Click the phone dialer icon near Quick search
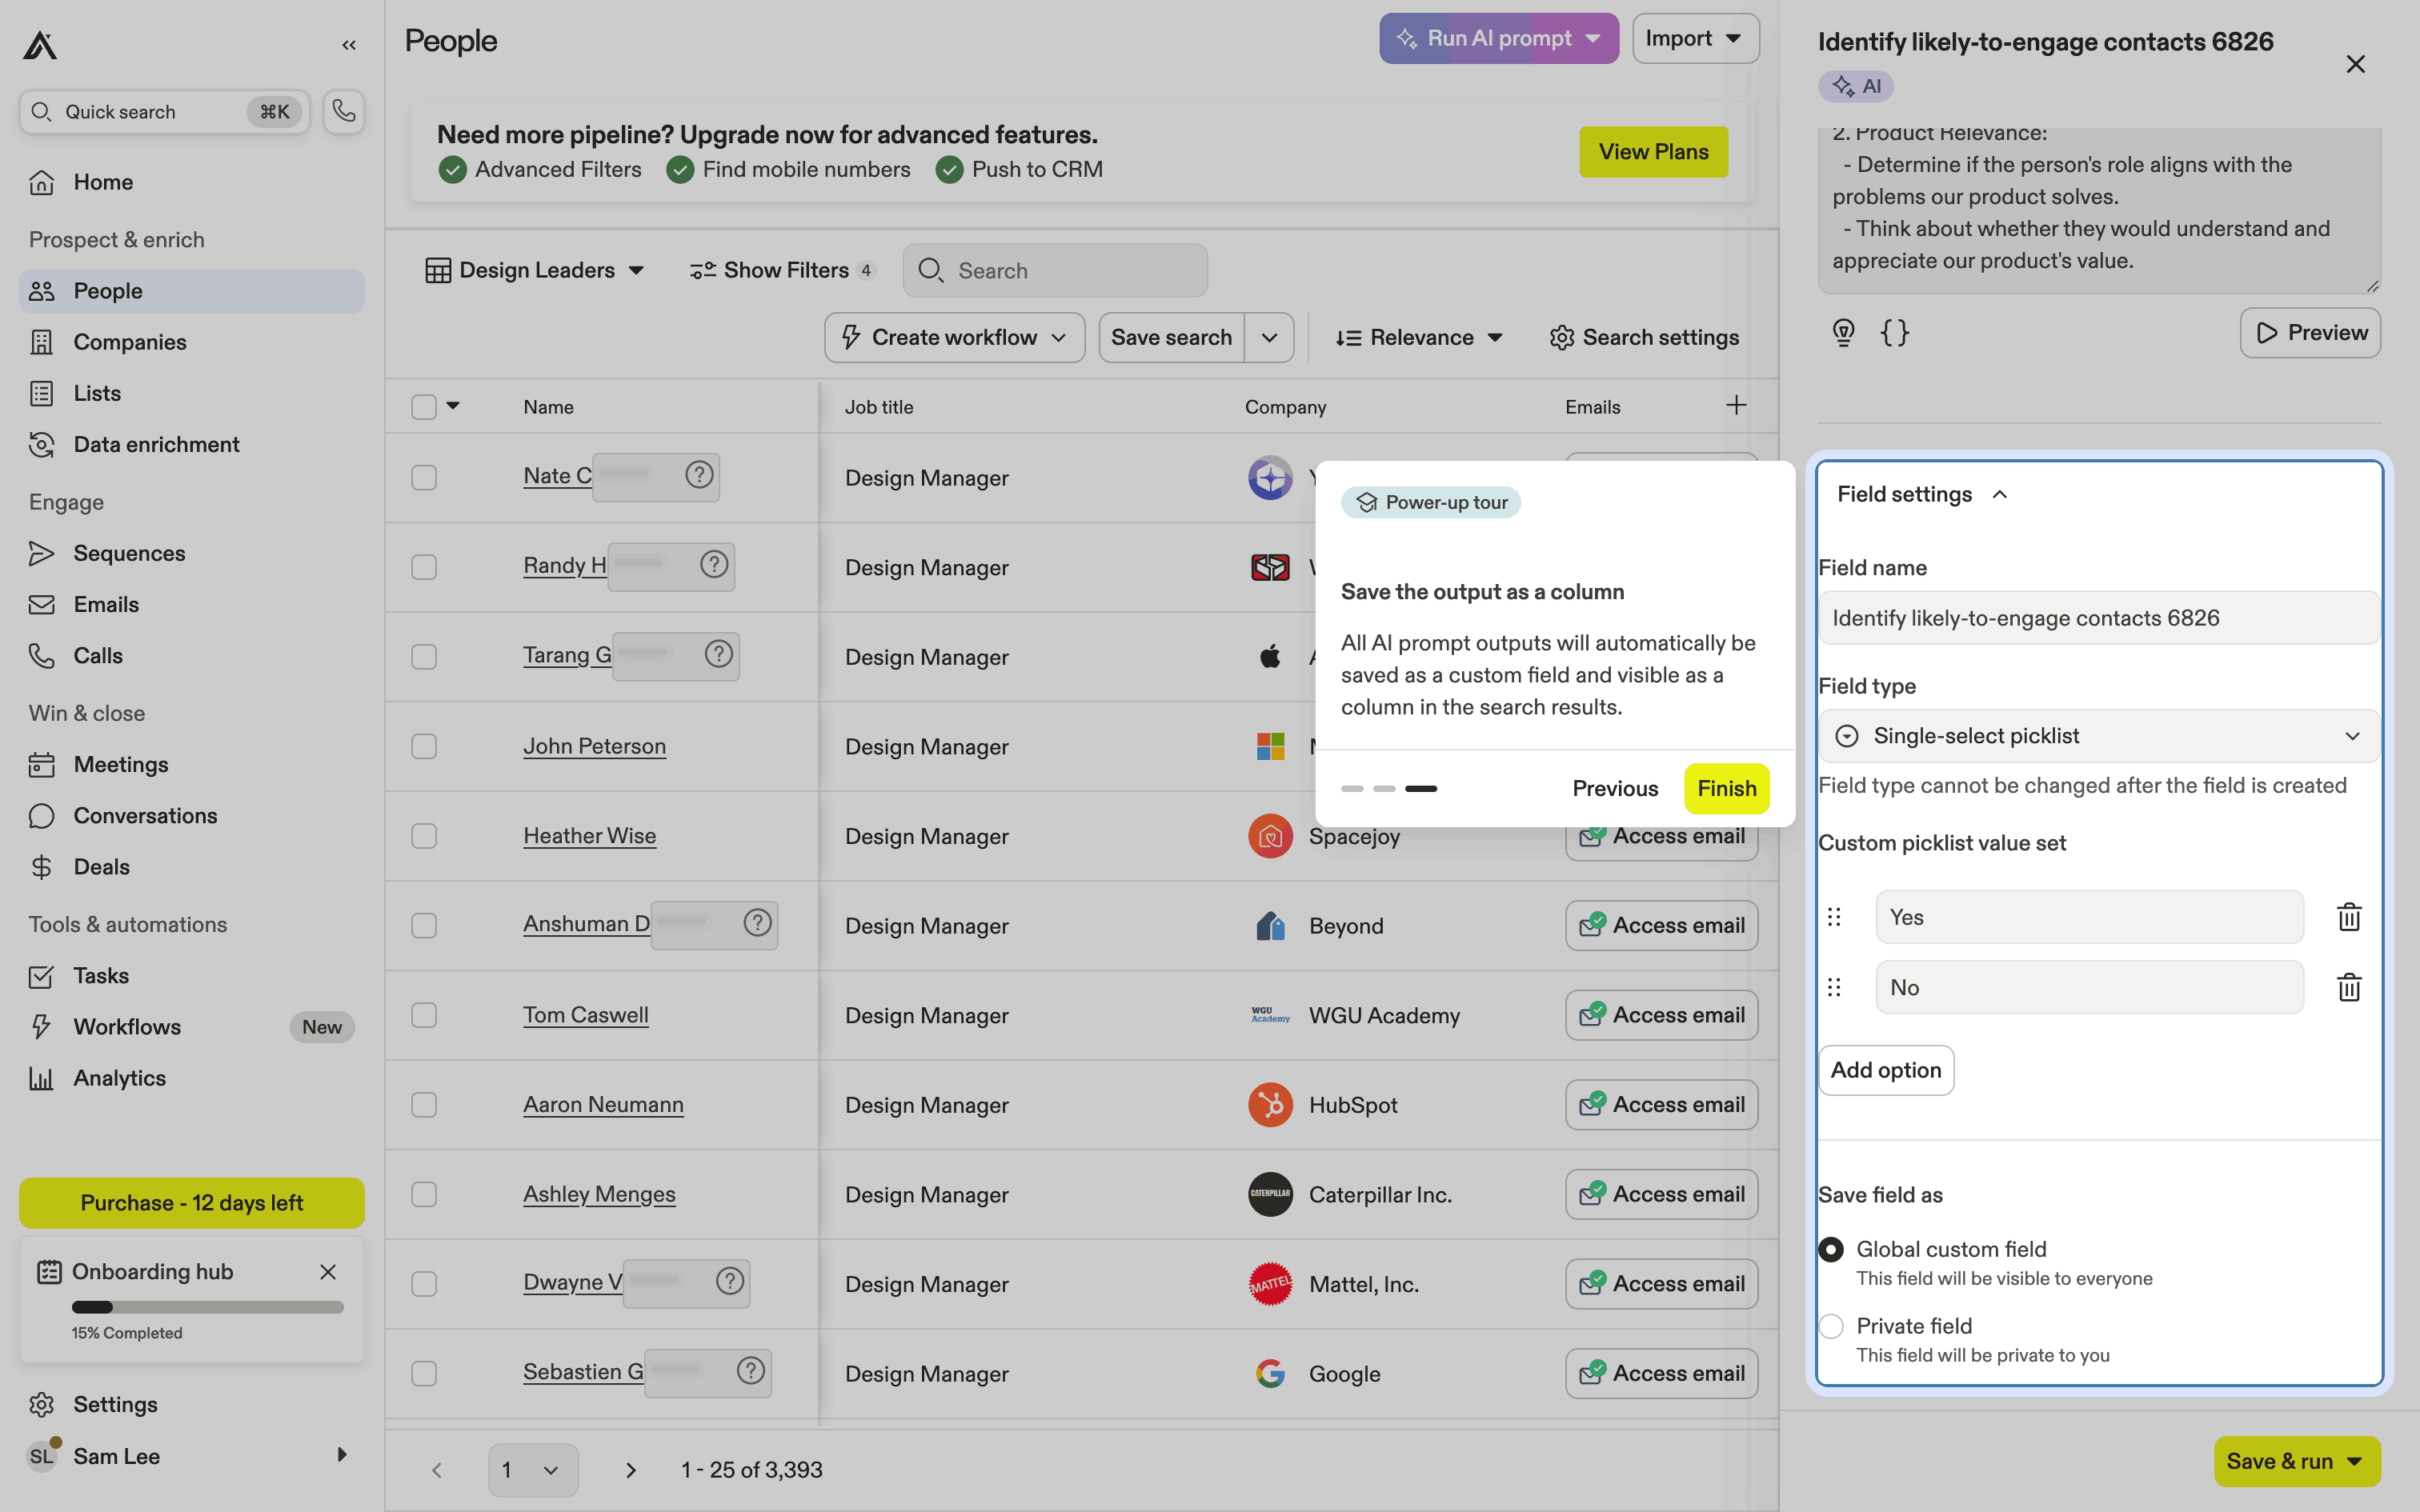 tap(343, 111)
